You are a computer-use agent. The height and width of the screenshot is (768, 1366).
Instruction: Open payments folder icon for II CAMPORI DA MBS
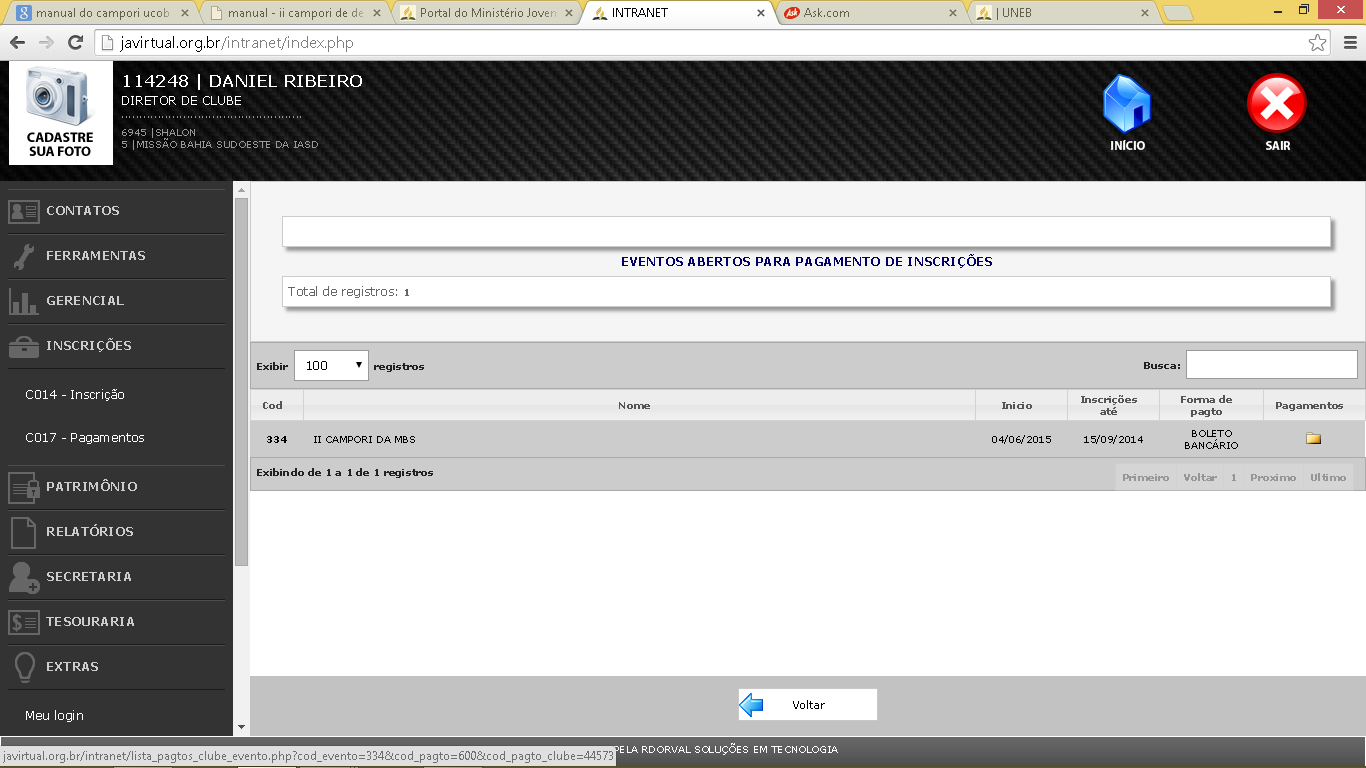point(1313,438)
